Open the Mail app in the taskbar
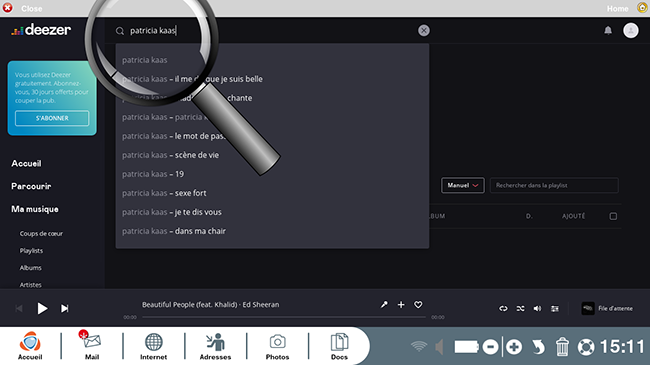This screenshot has height=365, width=650. 92,346
